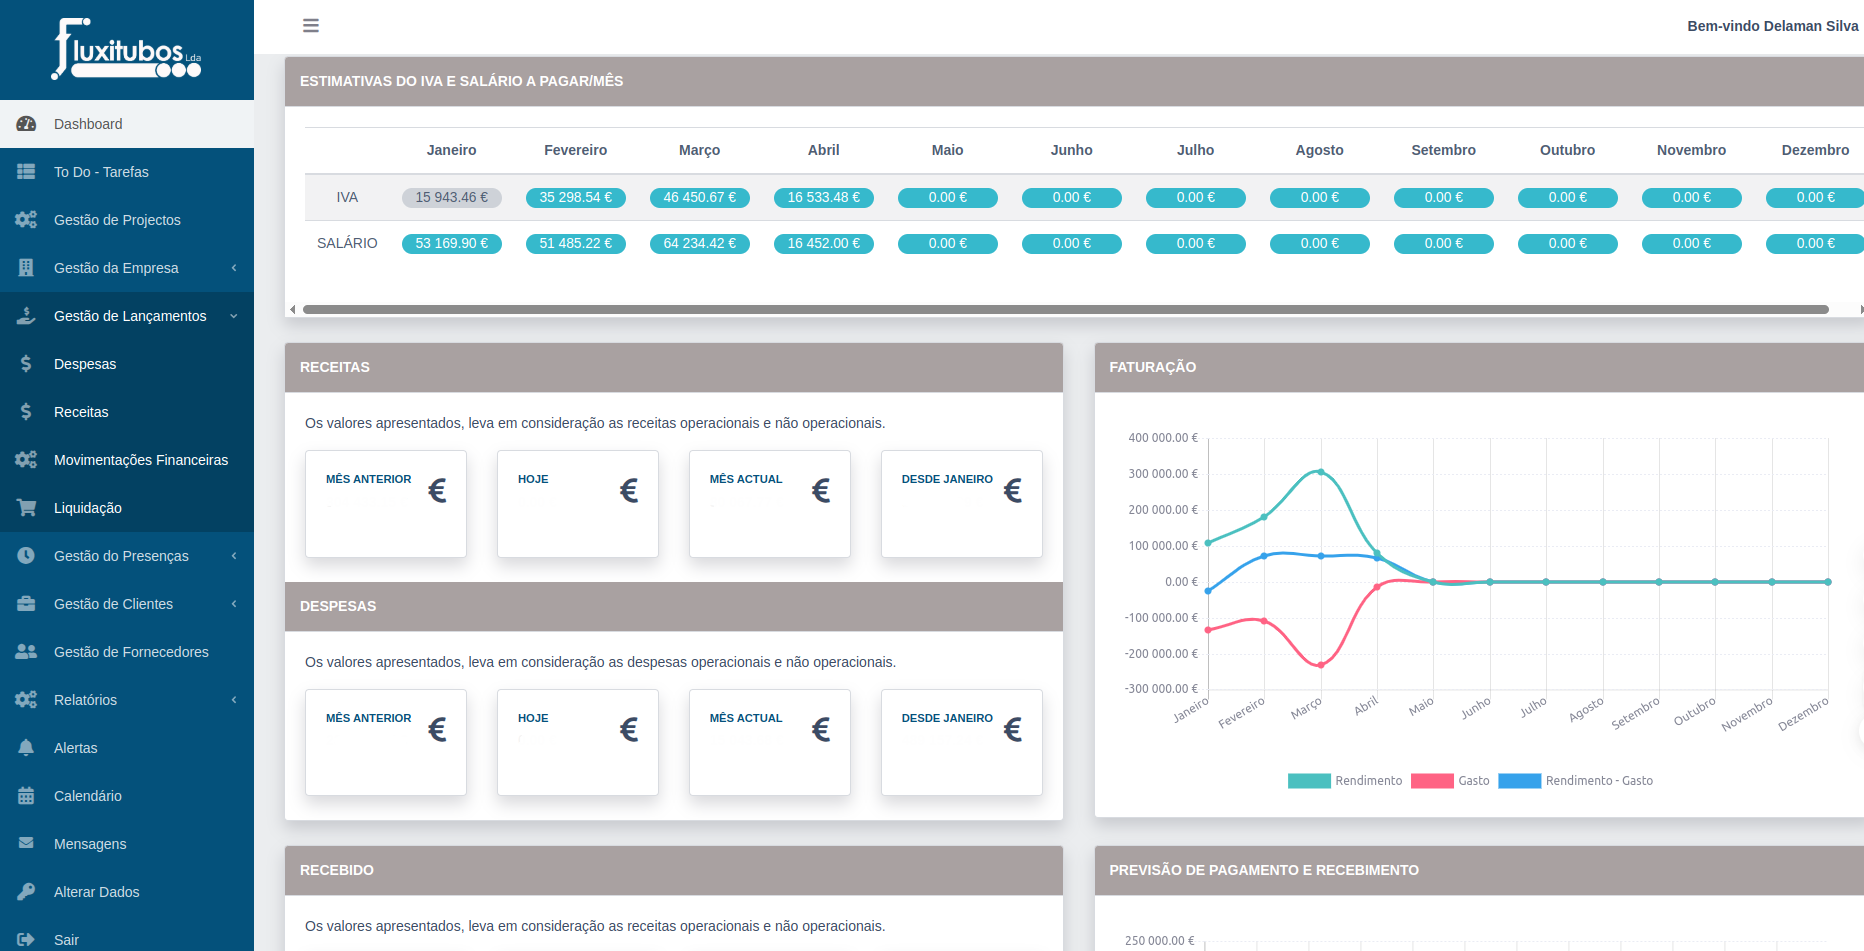The image size is (1864, 951).
Task: Expand Gestão da Empresa submenu
Action: [x=234, y=268]
